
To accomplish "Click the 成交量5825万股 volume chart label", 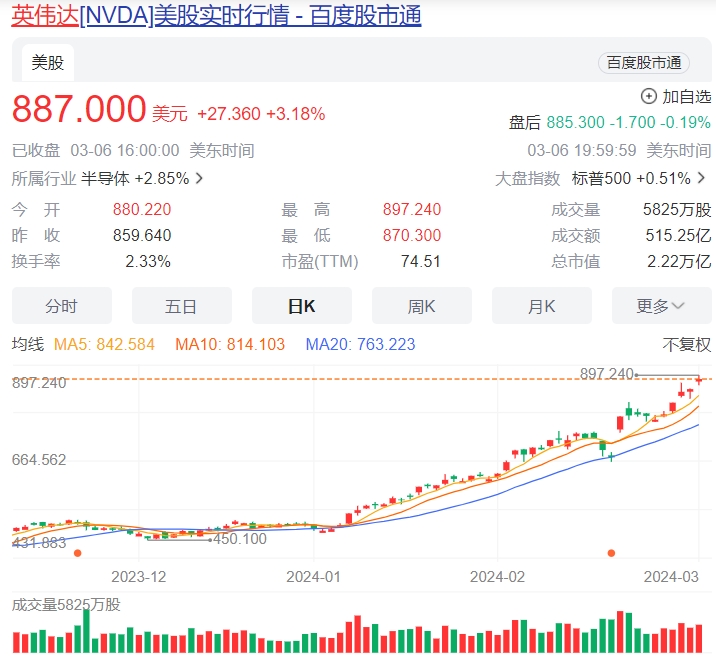I will pyautogui.click(x=66, y=605).
